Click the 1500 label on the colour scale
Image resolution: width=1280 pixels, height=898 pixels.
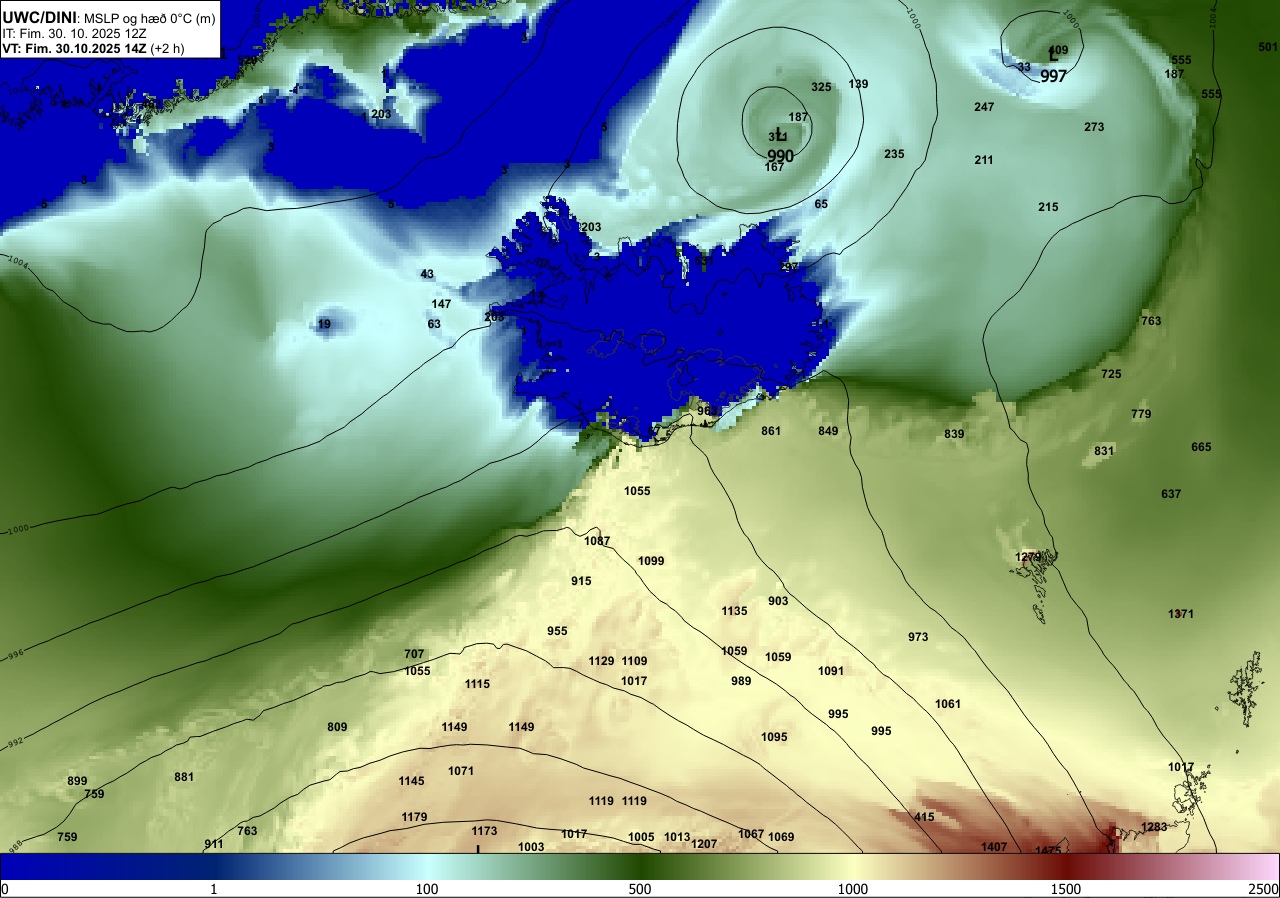pos(1065,889)
